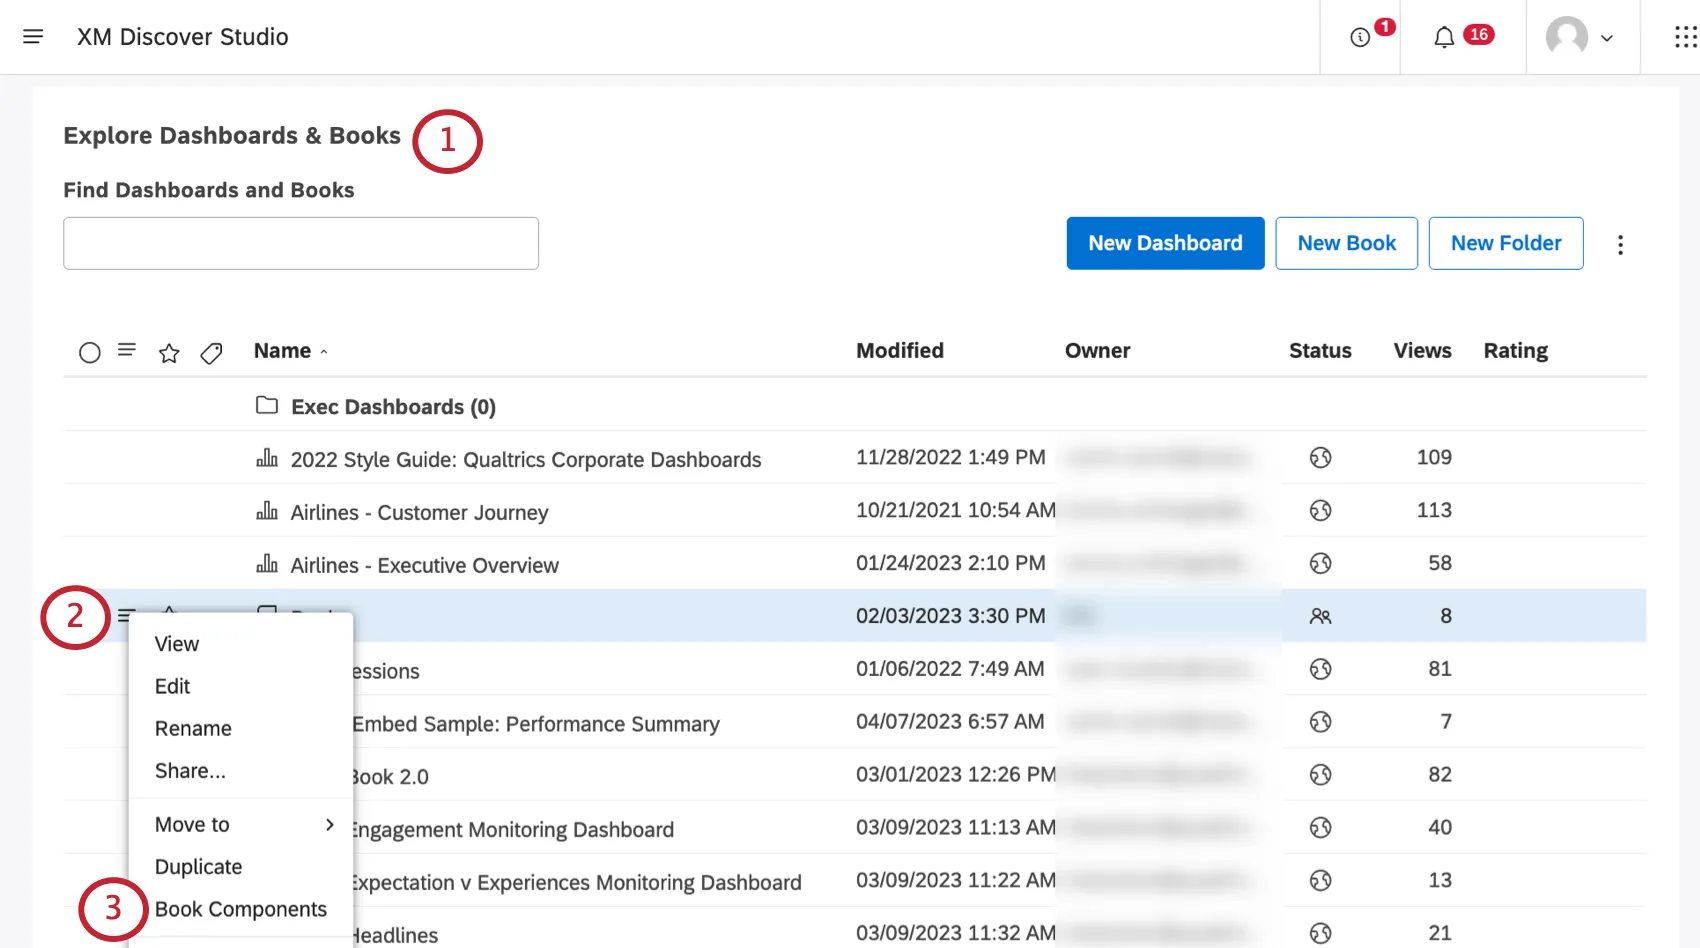
Task: Open the tag label column icon
Action: [x=211, y=352]
